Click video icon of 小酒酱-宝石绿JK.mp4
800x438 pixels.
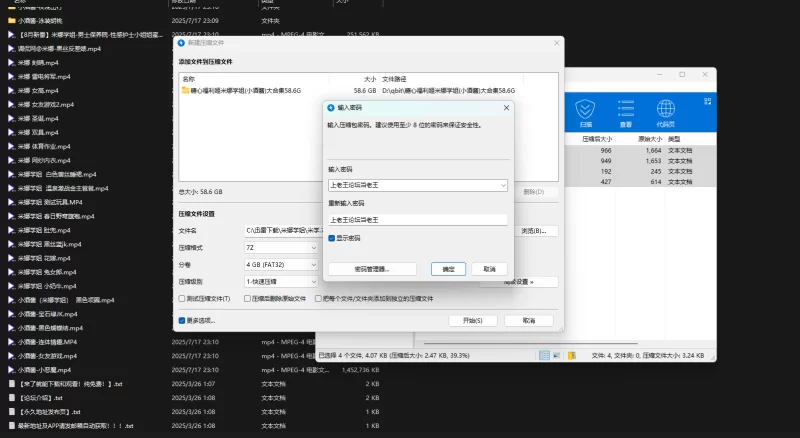click(x=11, y=314)
